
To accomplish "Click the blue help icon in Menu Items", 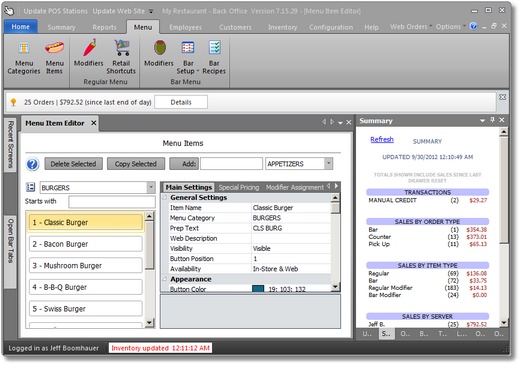I will click(32, 164).
